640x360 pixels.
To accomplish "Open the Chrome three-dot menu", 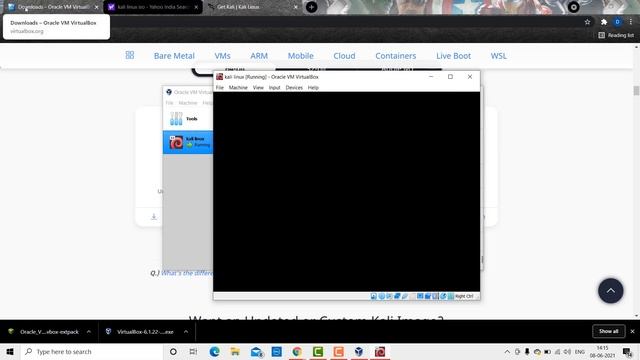I will click(631, 22).
